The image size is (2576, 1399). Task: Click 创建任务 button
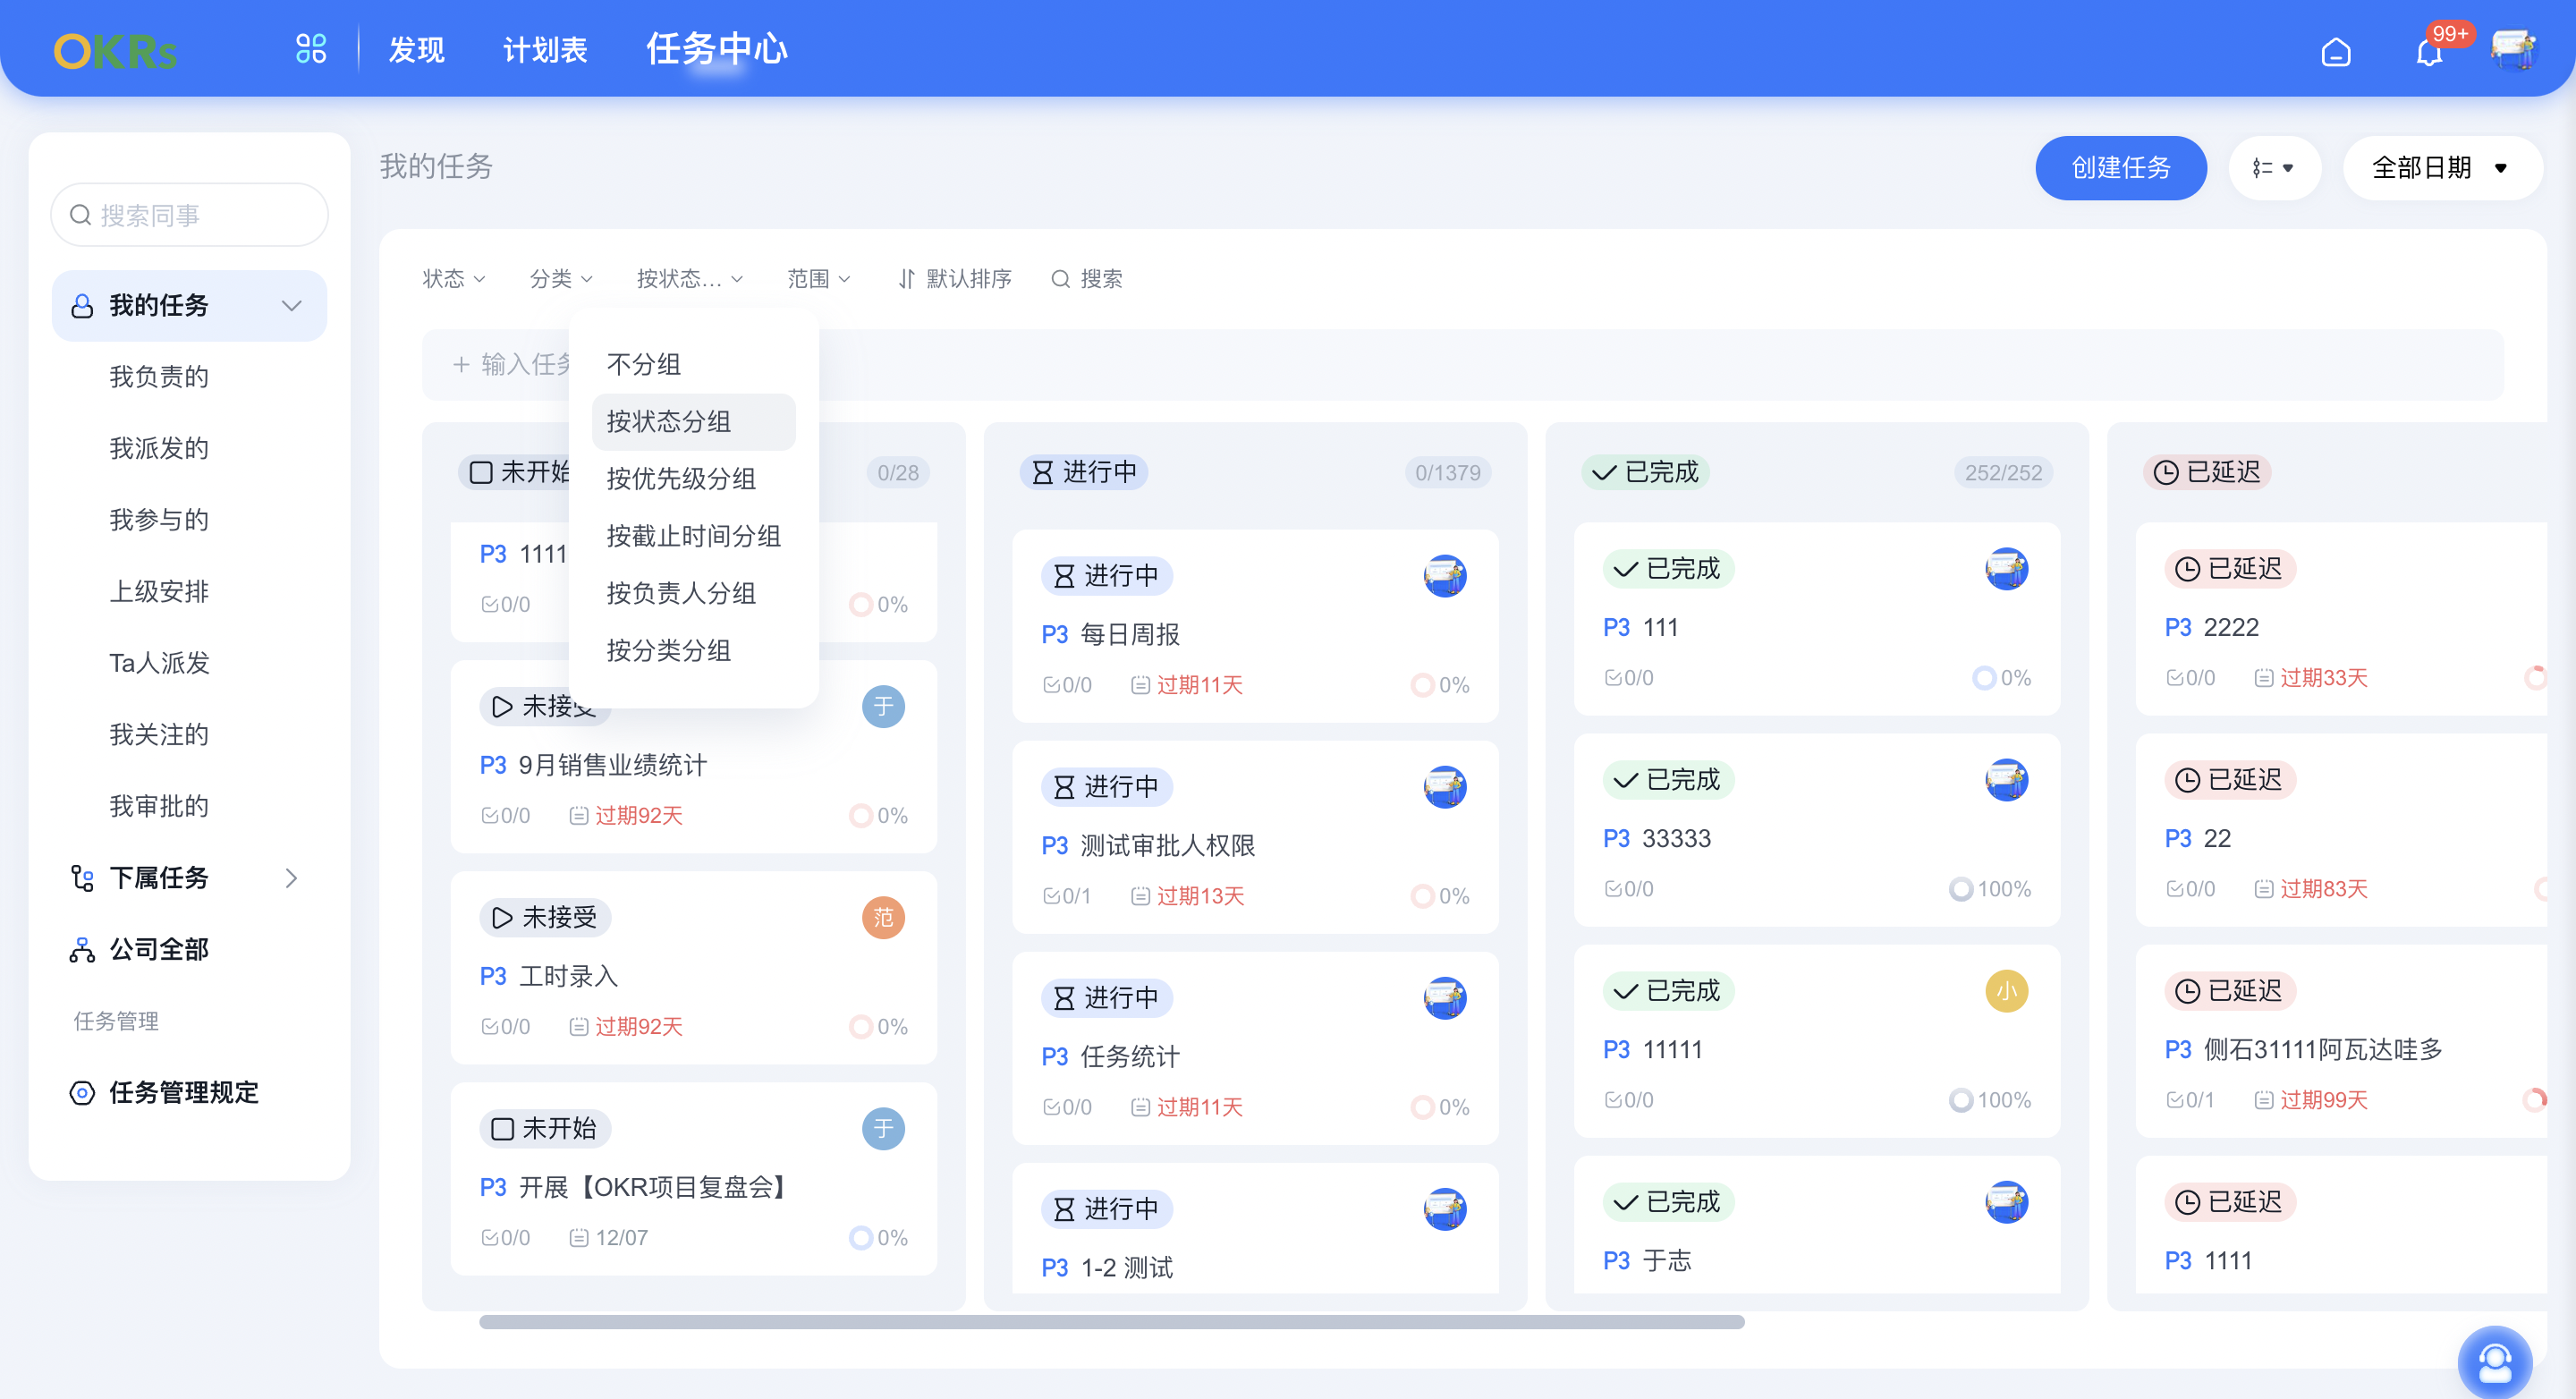pyautogui.click(x=2120, y=168)
